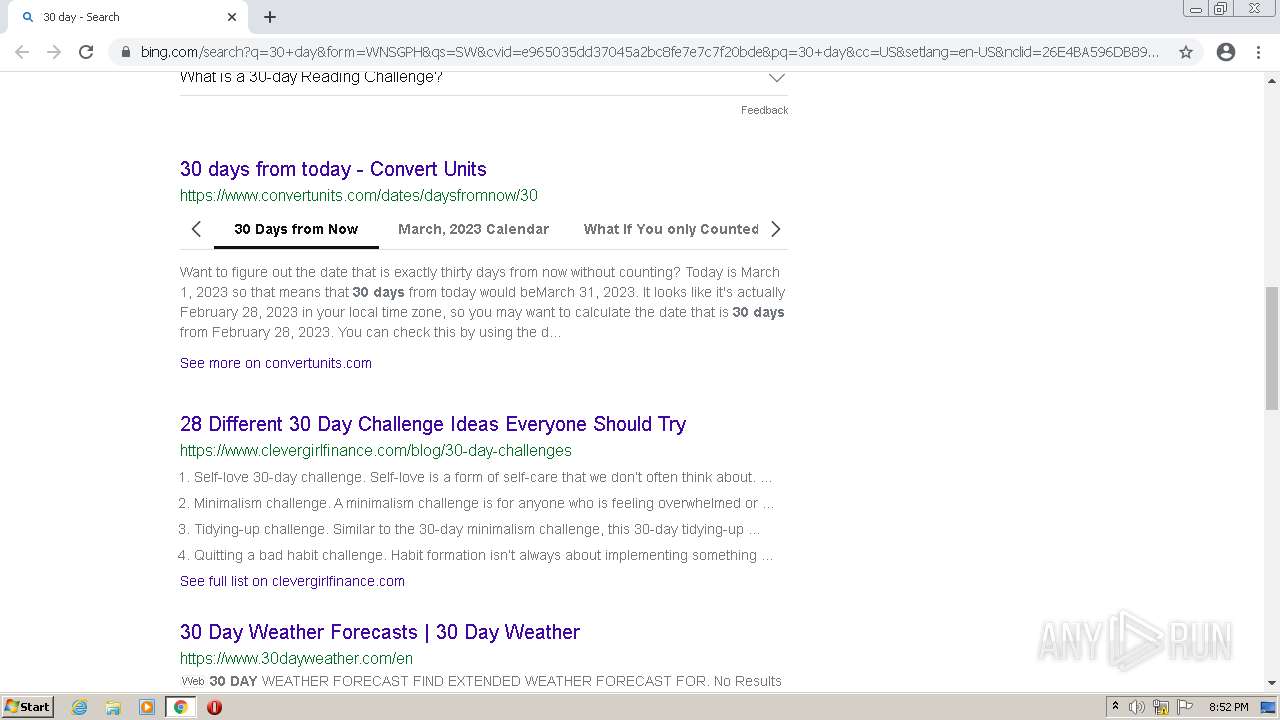The width and height of the screenshot is (1280, 720).
Task: Open '28 Different 30 Day Challenge Ideas' result
Action: point(433,424)
